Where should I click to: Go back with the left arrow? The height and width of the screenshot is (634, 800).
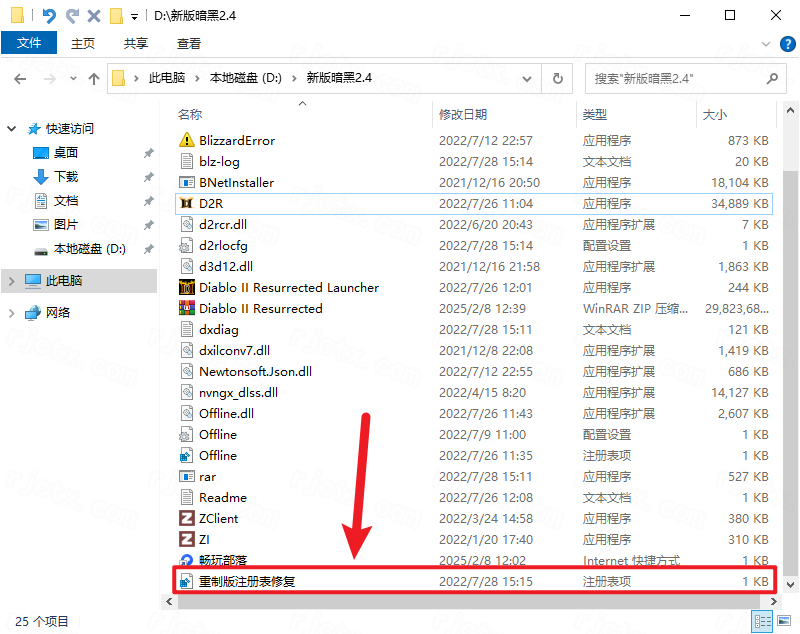coord(20,79)
